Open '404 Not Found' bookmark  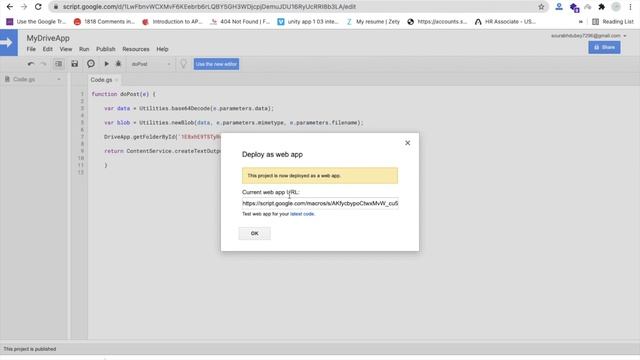tap(240, 22)
